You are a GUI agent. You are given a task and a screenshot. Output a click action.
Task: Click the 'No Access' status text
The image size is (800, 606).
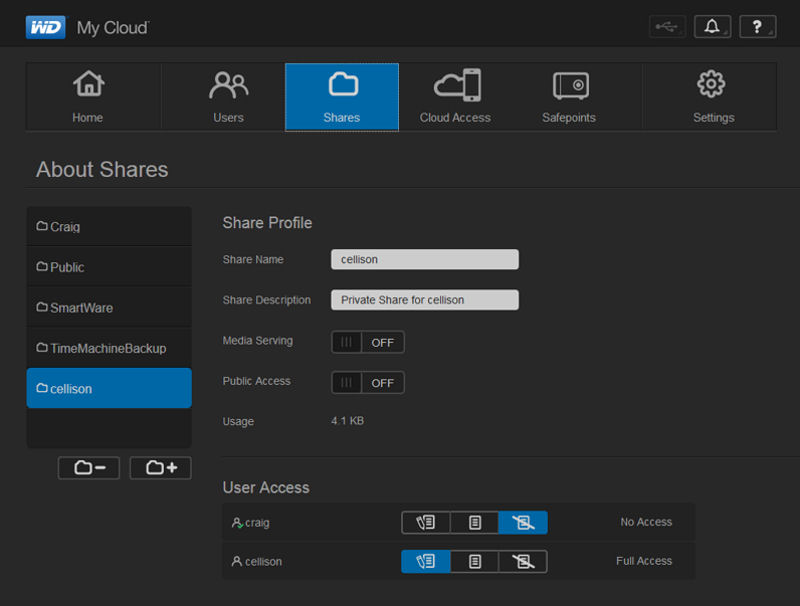coord(646,522)
